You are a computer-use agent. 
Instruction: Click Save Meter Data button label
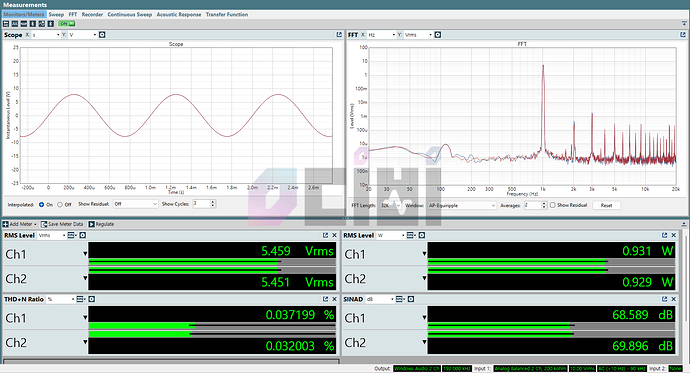coord(65,224)
